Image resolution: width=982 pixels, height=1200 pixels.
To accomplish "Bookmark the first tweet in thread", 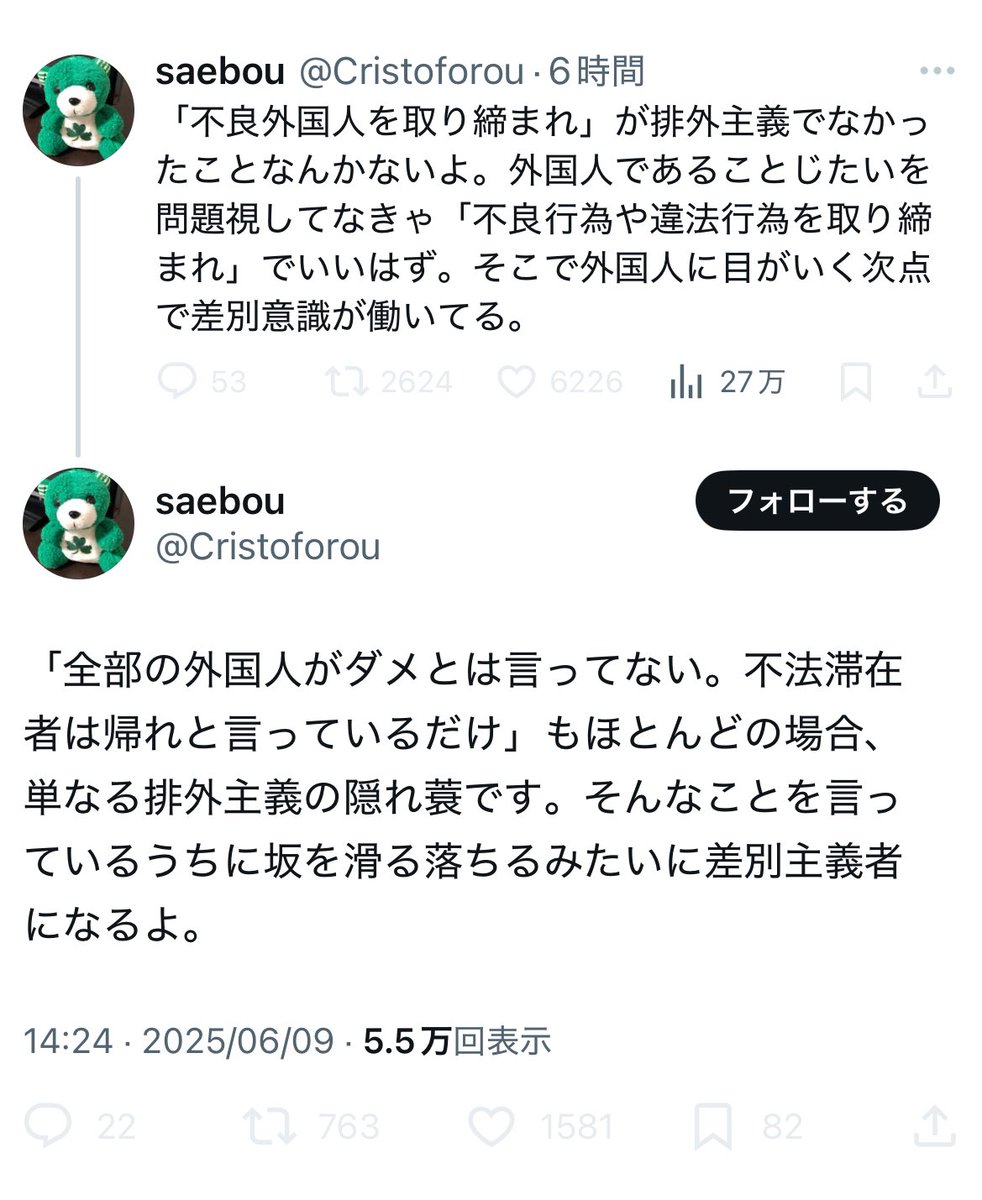I will (x=855, y=382).
